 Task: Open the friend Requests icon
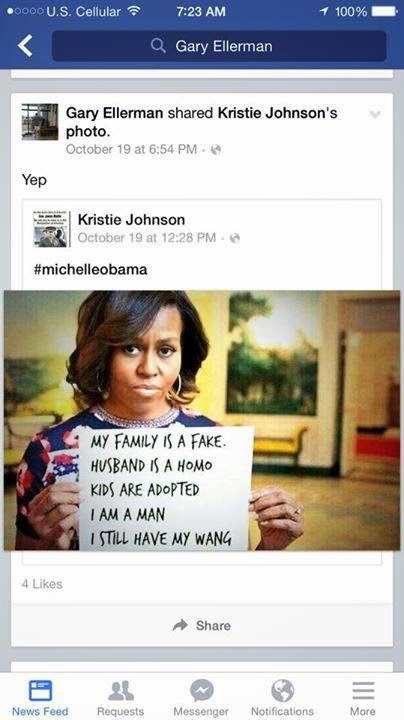coord(121,691)
